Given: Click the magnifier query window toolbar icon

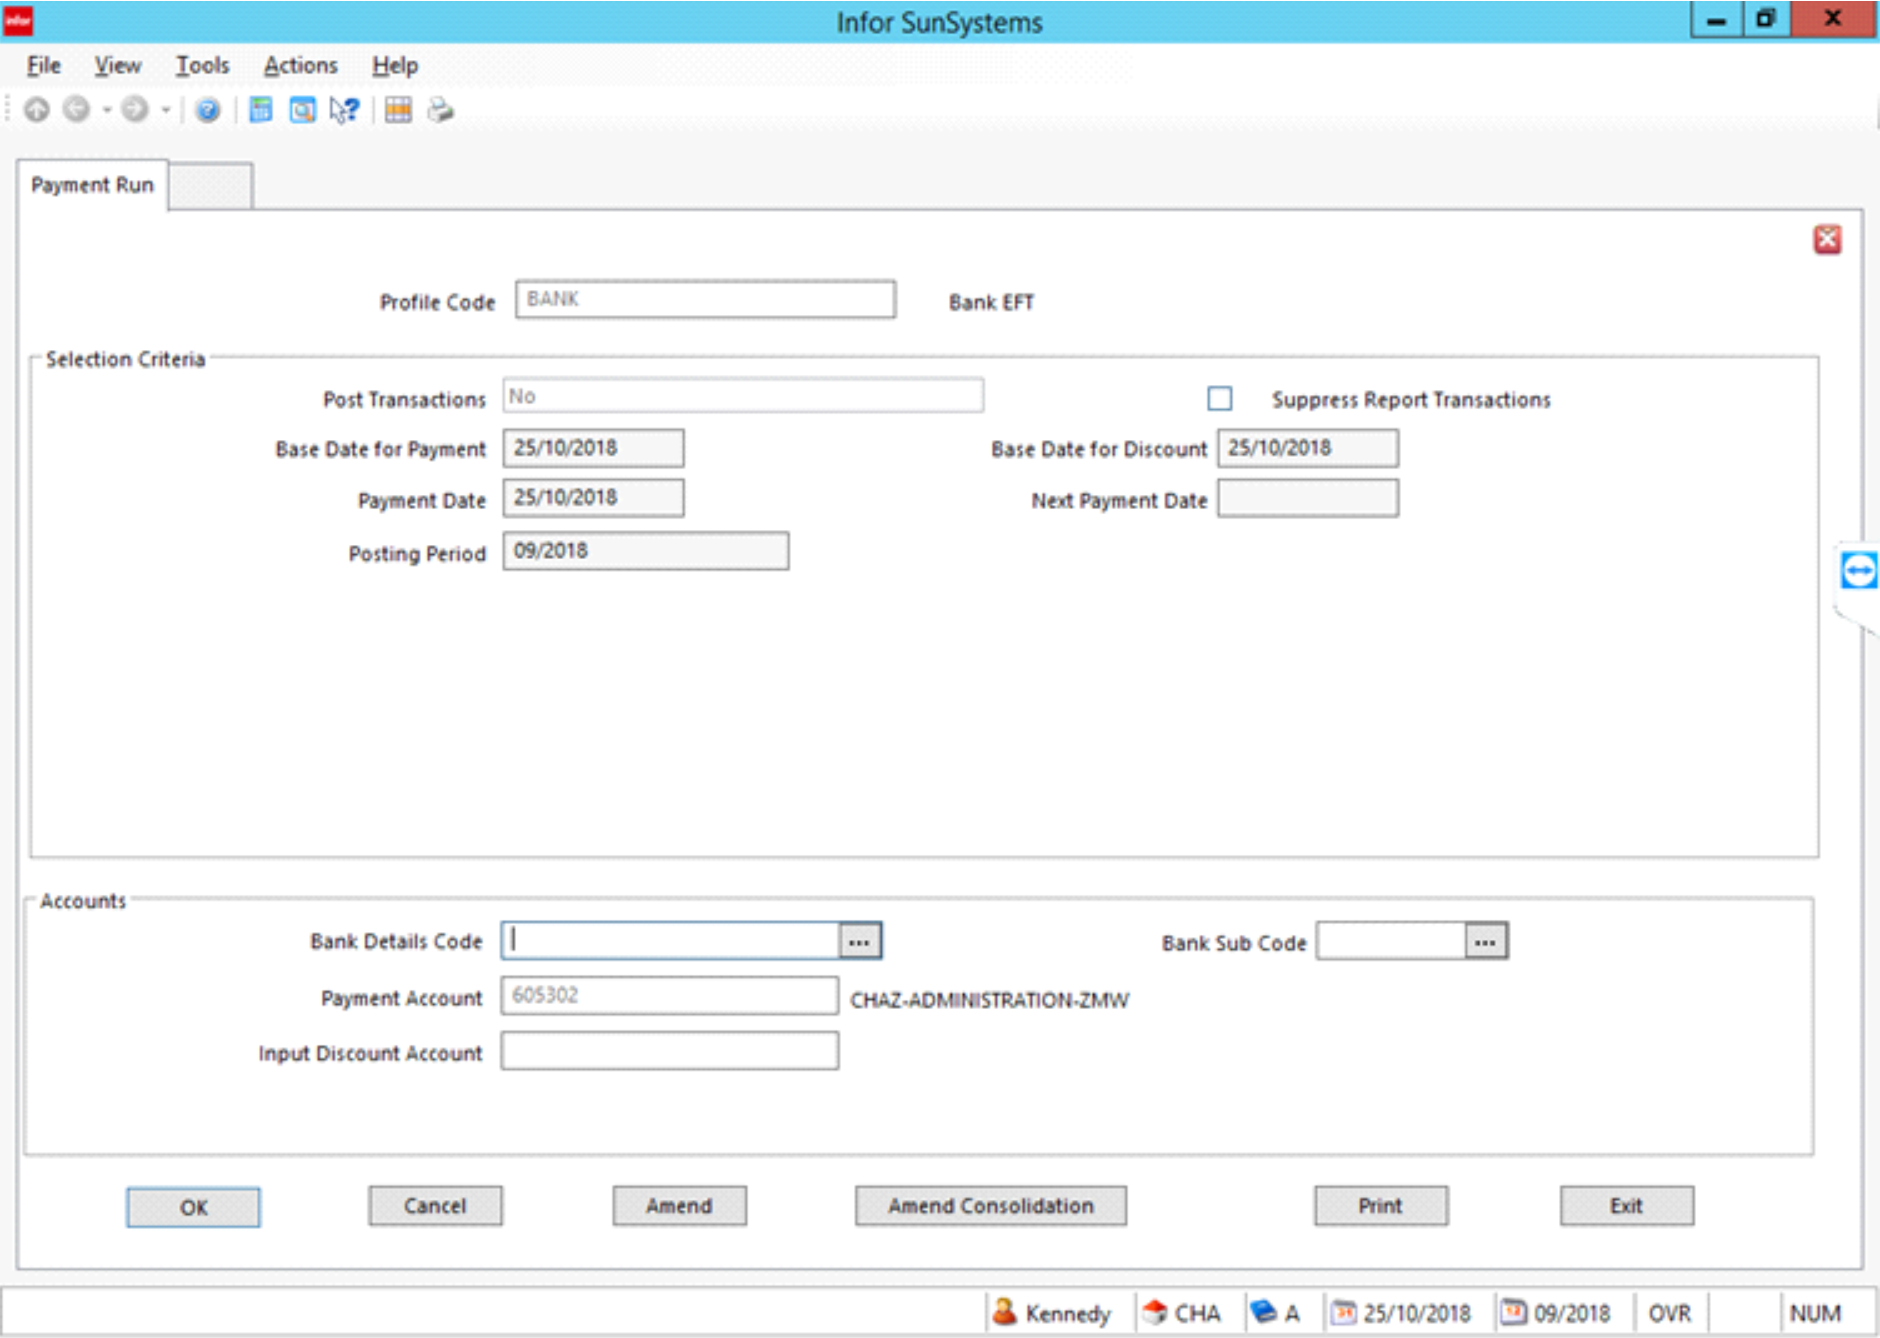Looking at the screenshot, I should click(x=302, y=110).
